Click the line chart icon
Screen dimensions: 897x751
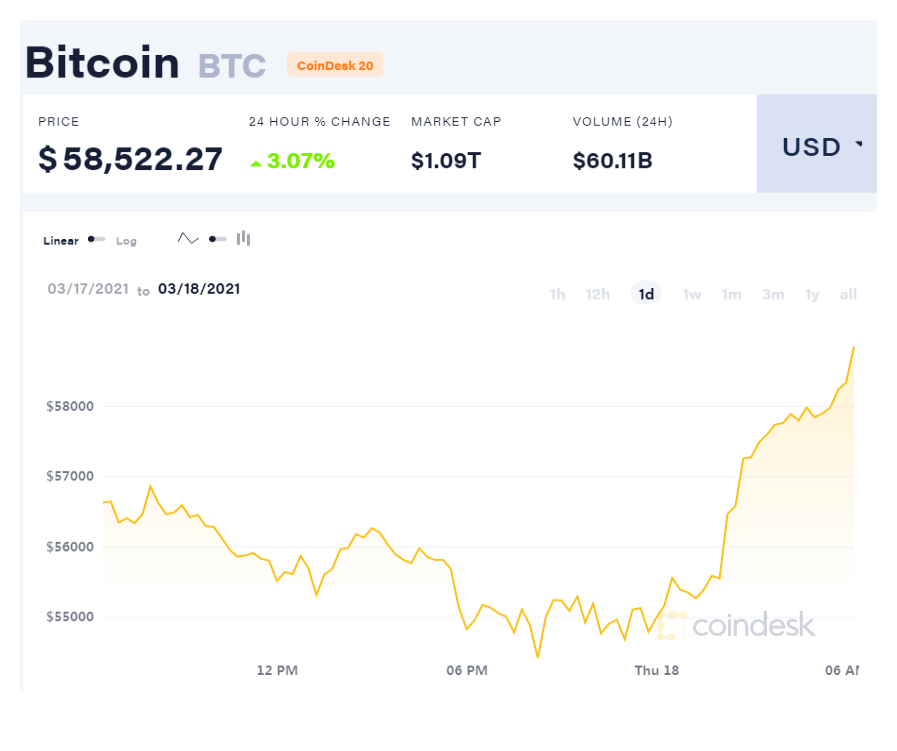(x=188, y=239)
